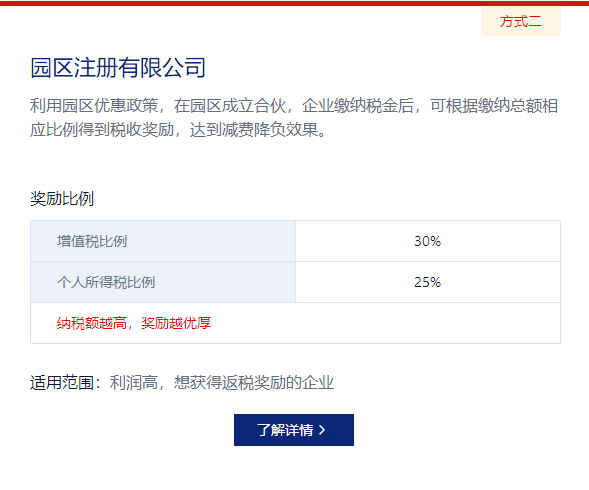Viewport: 589px width, 490px height.
Task: Select the 方式二 tab label
Action: tap(521, 21)
